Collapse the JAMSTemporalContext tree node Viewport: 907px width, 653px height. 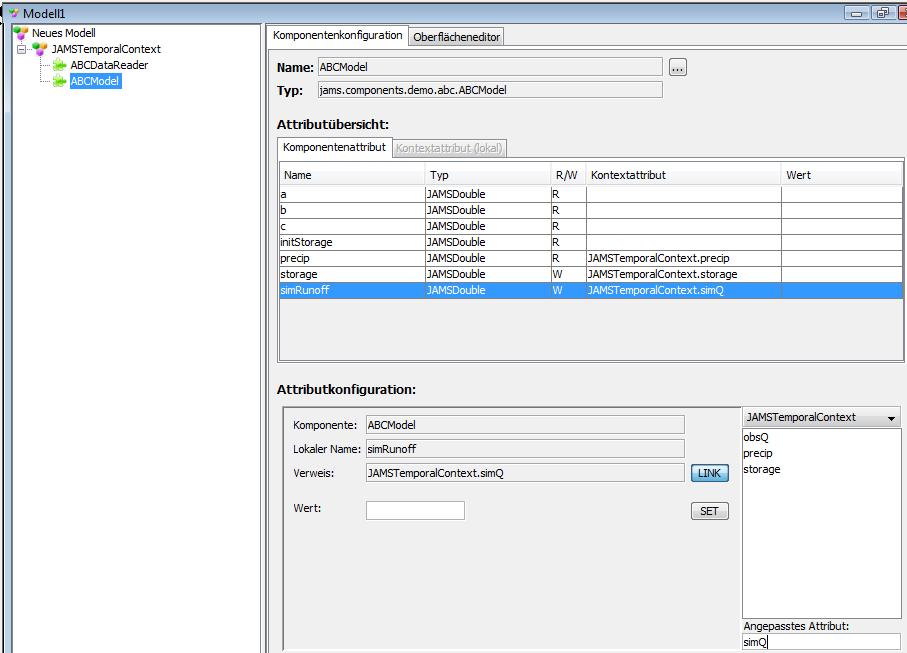coord(22,49)
